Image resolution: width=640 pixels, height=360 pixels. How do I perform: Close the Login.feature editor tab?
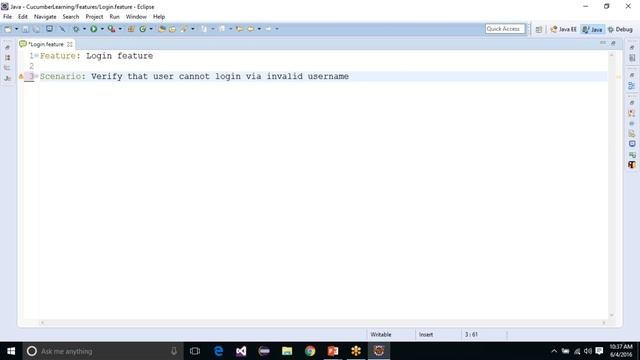70,44
